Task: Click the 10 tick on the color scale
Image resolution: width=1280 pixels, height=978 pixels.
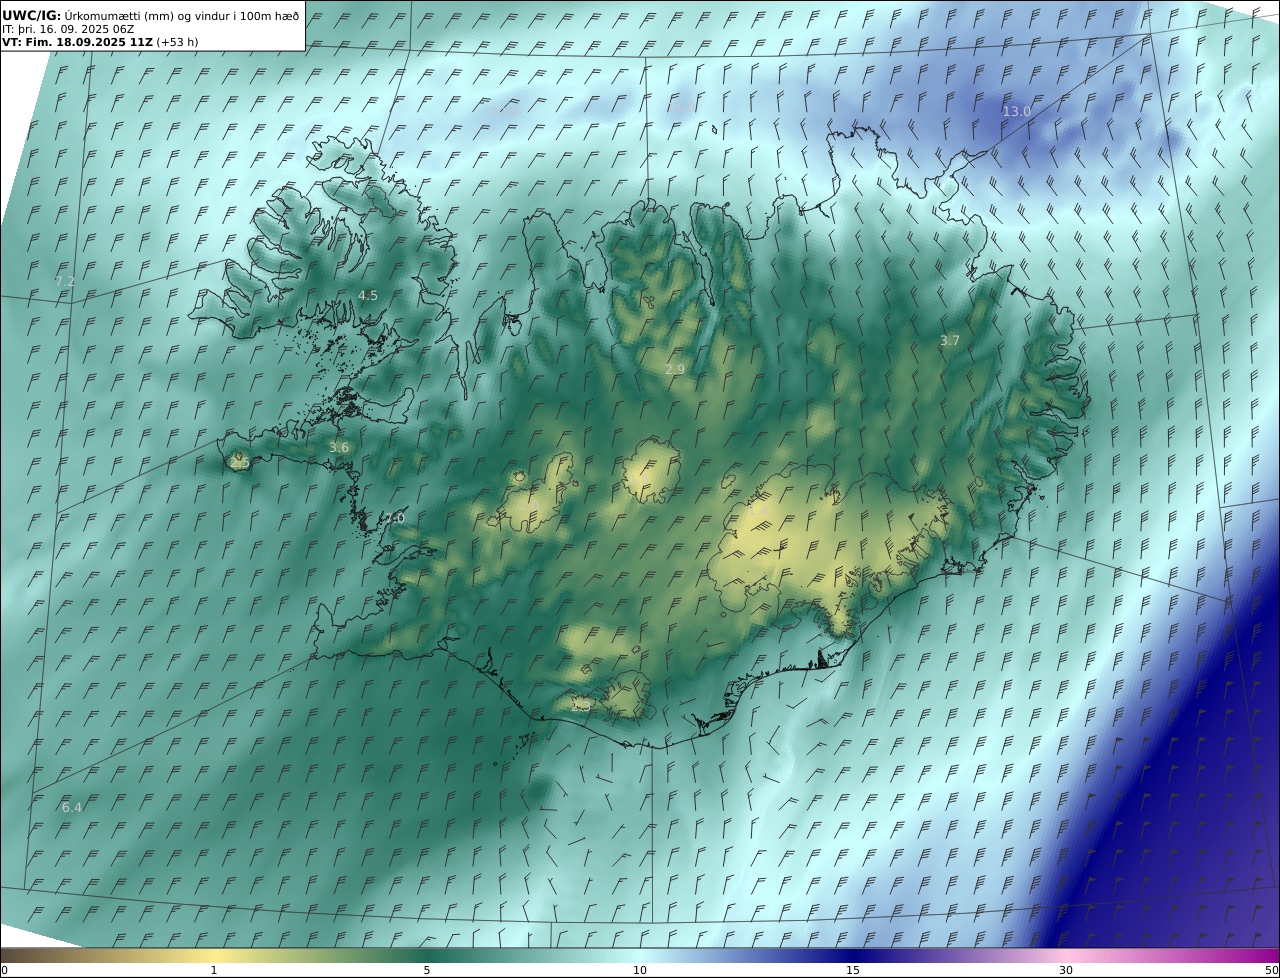Action: (x=640, y=970)
